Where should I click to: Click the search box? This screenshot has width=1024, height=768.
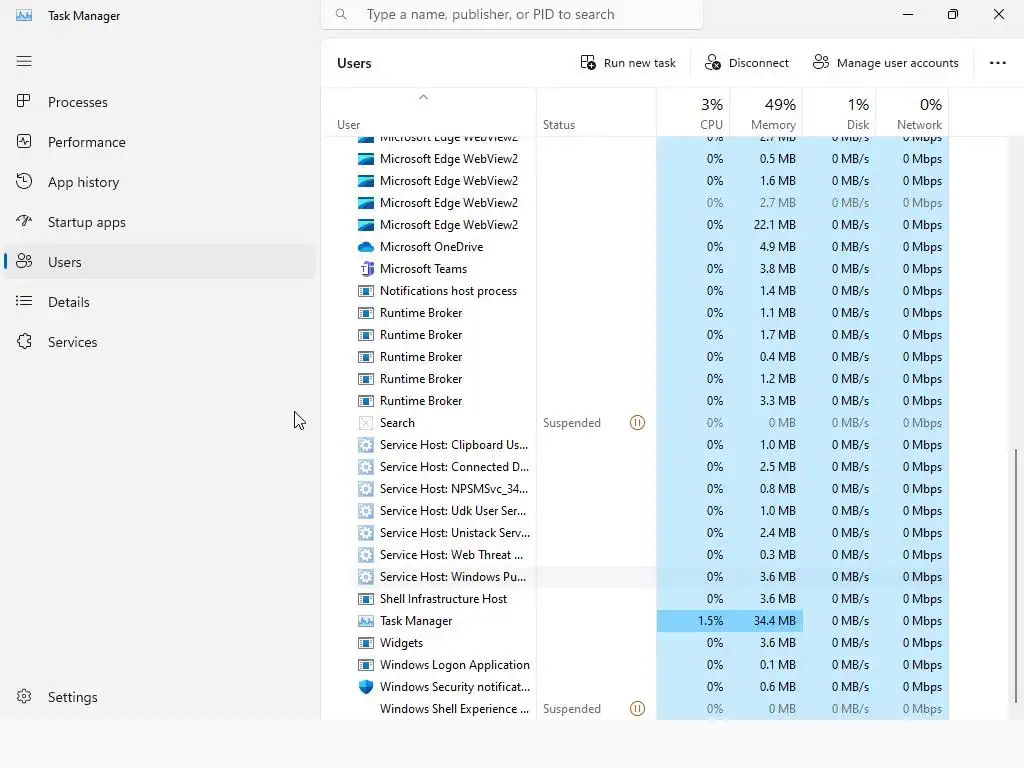(x=512, y=14)
